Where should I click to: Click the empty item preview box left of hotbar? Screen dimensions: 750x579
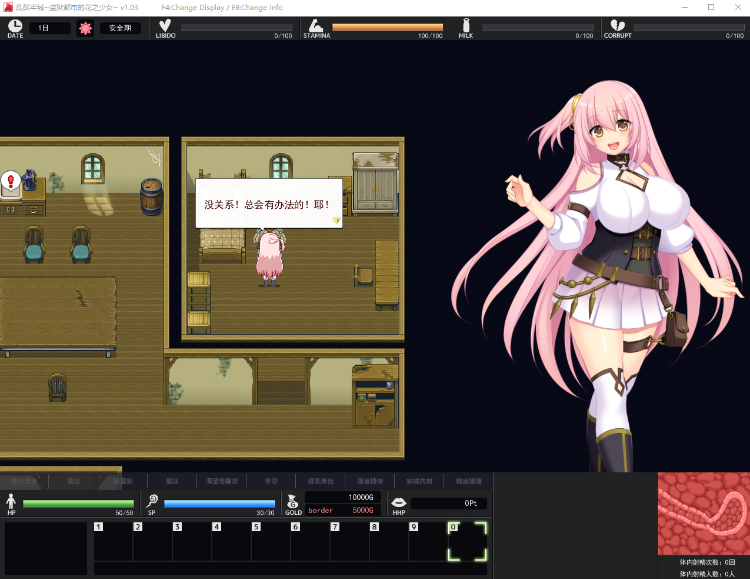pos(46,548)
